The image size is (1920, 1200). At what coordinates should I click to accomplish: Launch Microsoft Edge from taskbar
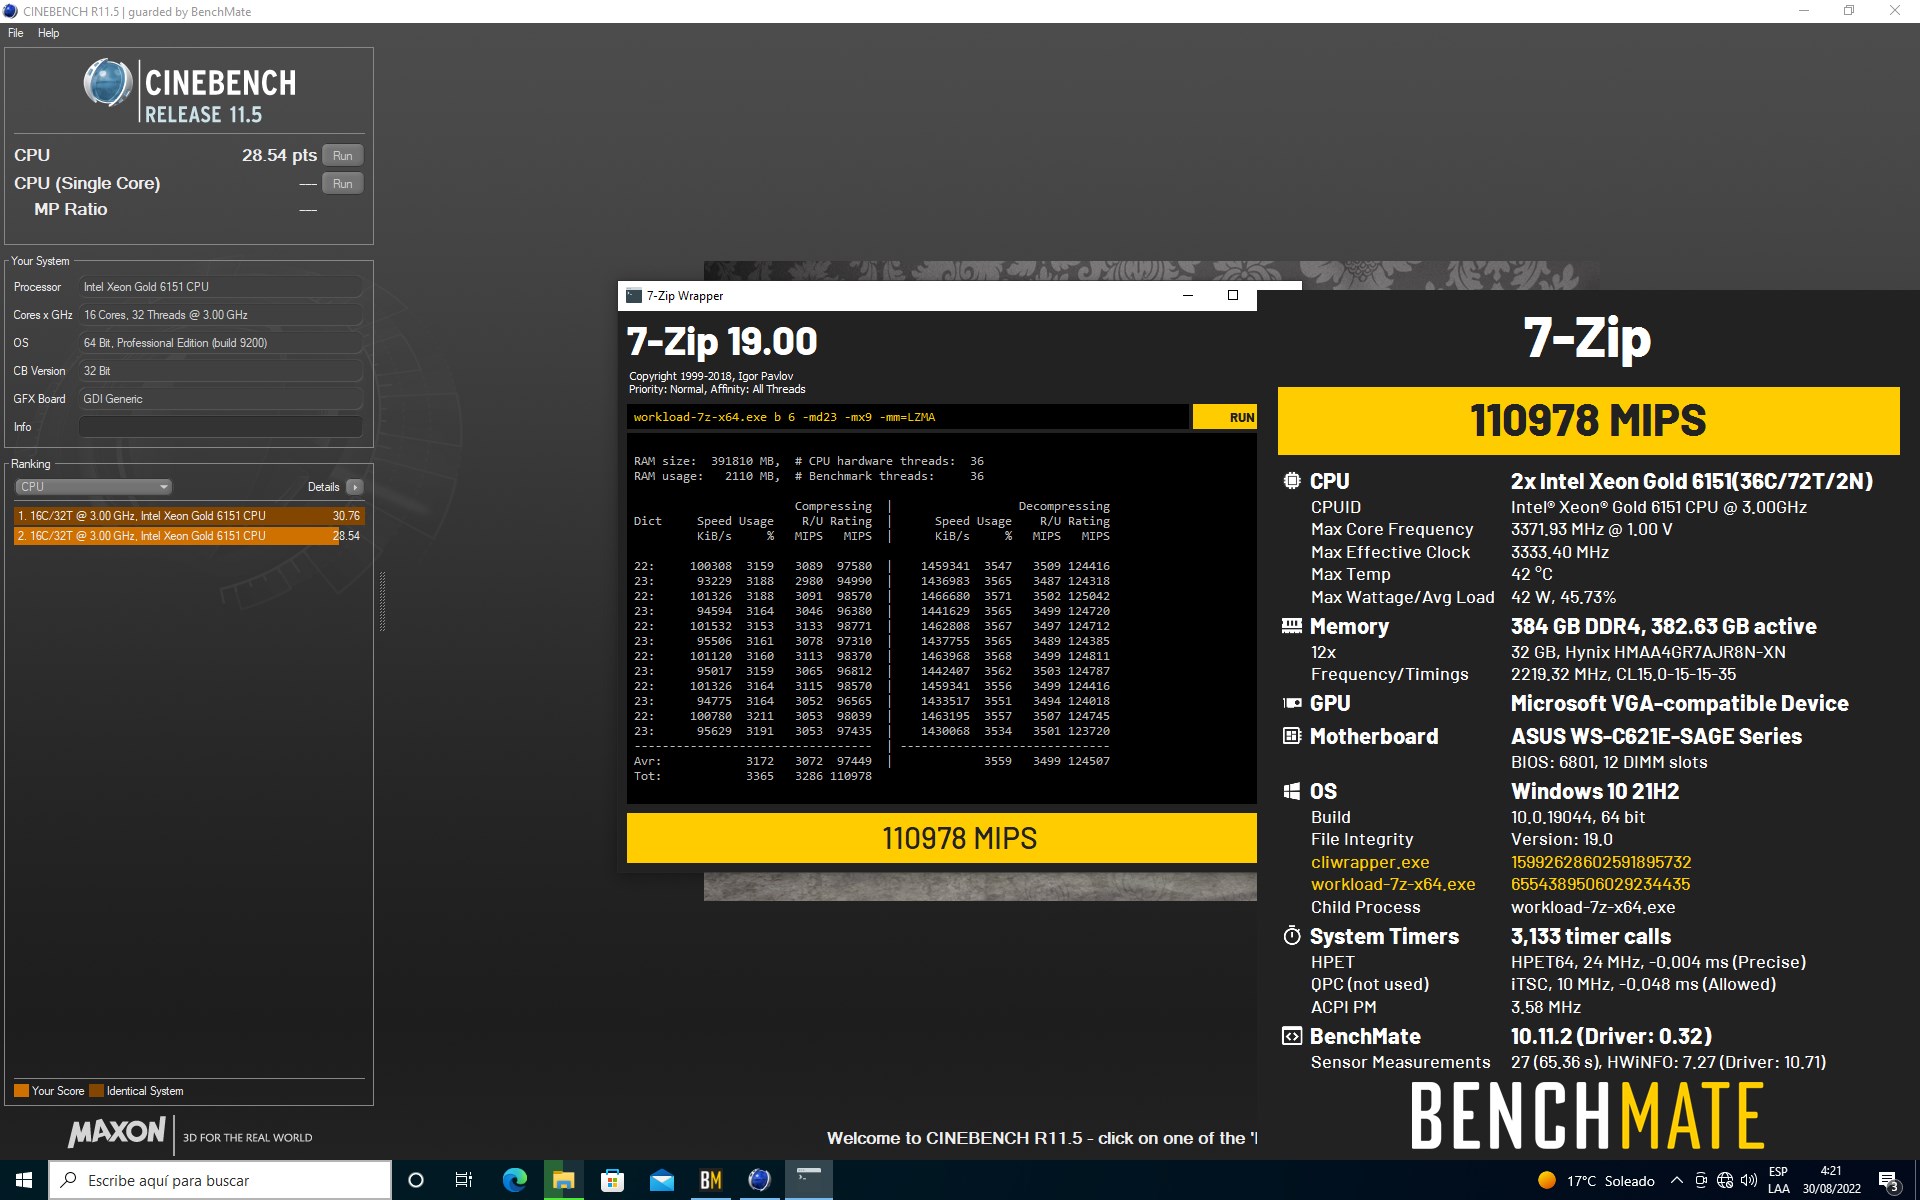click(x=514, y=1180)
